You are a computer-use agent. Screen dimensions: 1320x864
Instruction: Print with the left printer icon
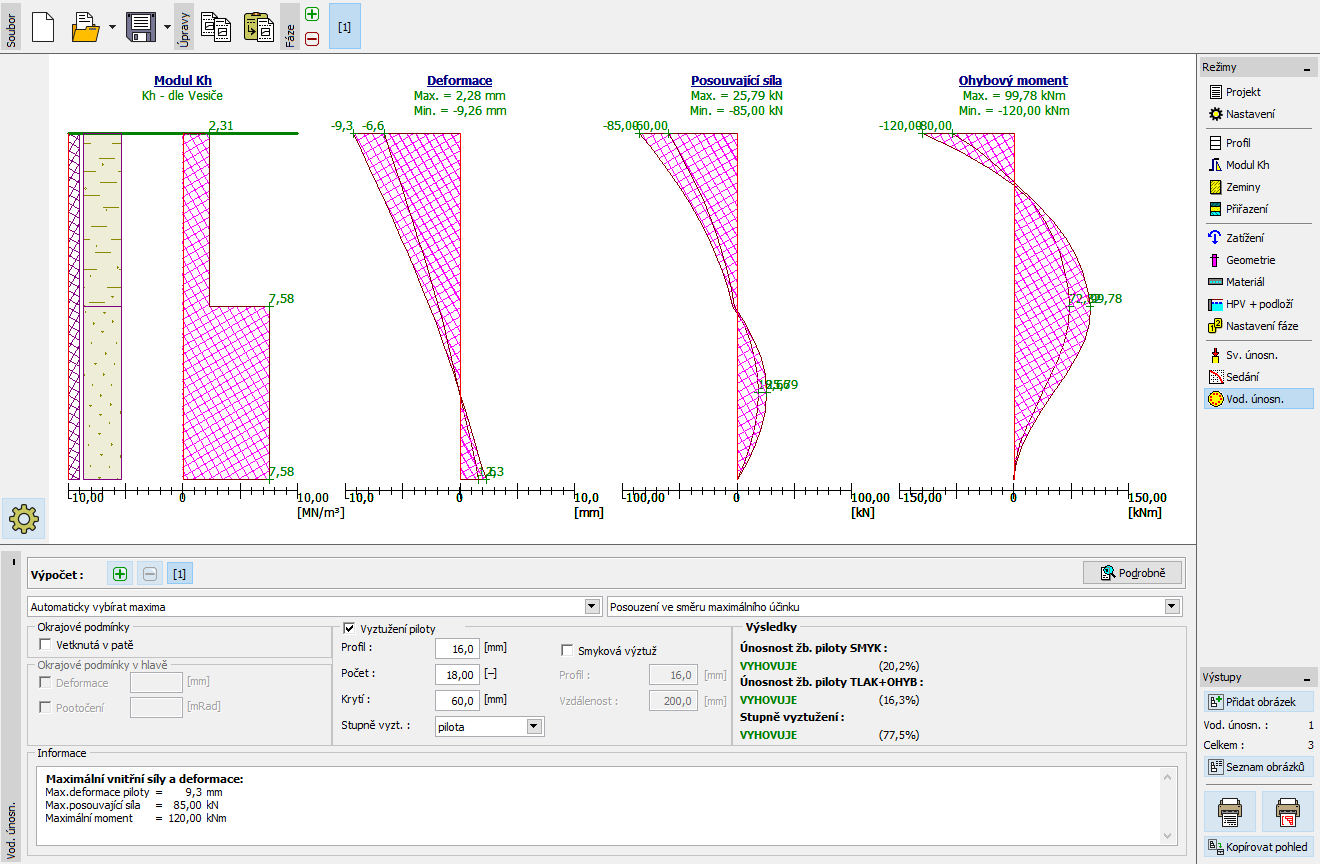1229,811
